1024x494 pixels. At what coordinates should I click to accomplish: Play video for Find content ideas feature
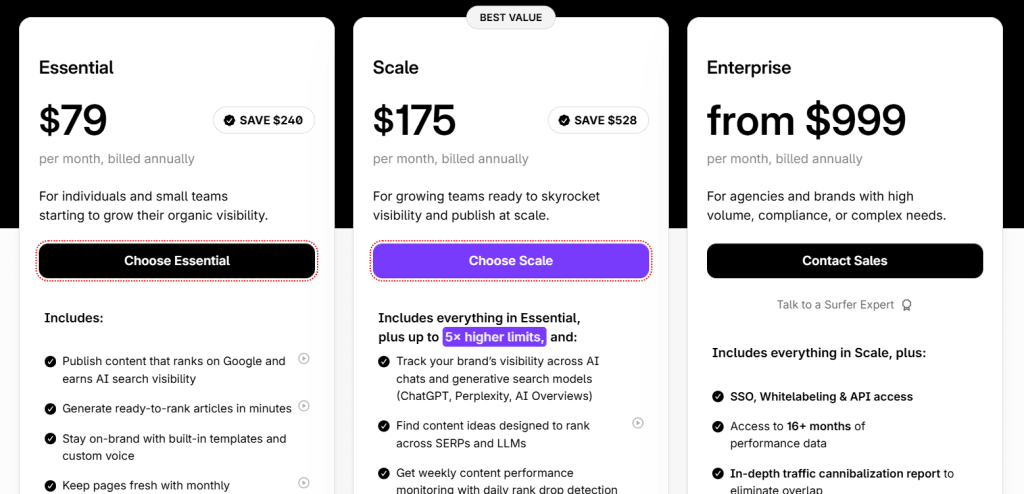point(638,423)
